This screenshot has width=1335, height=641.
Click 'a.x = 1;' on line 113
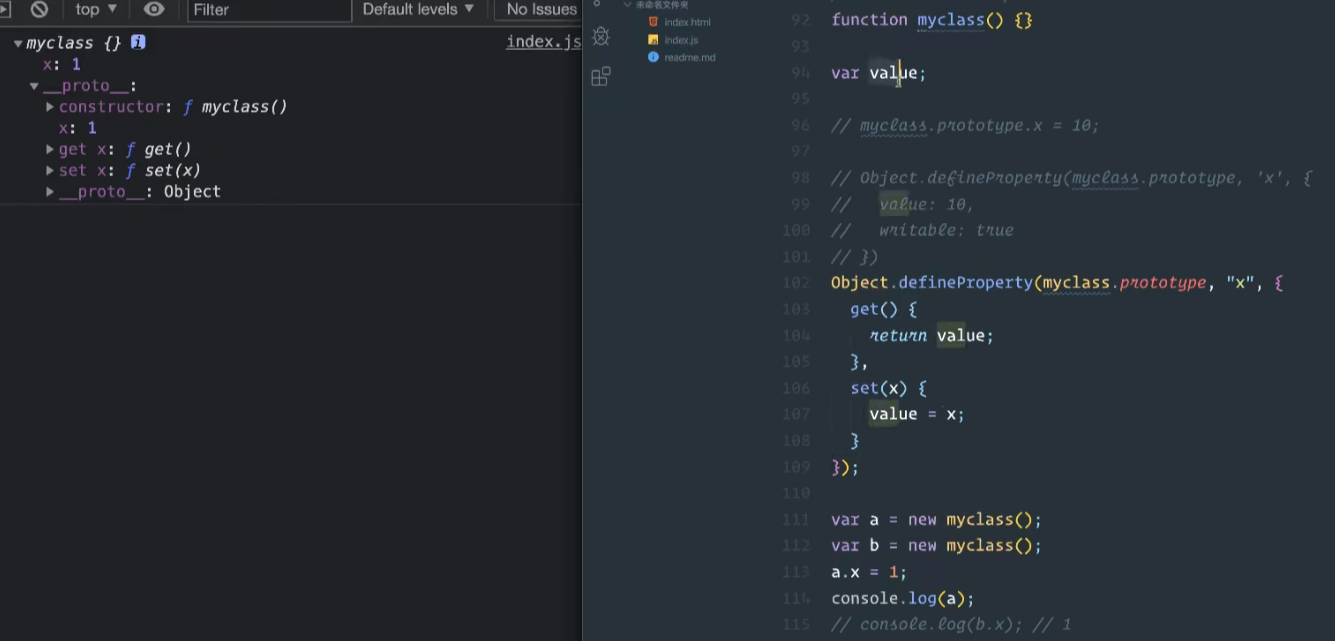click(x=869, y=572)
